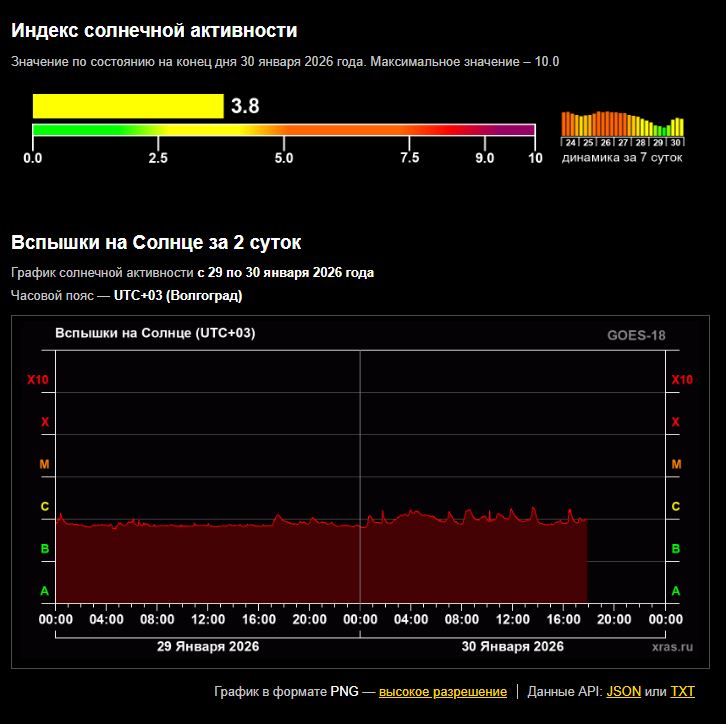This screenshot has height=724, width=726.
Task: Click the yellow C label on left axis
Action: 44,507
